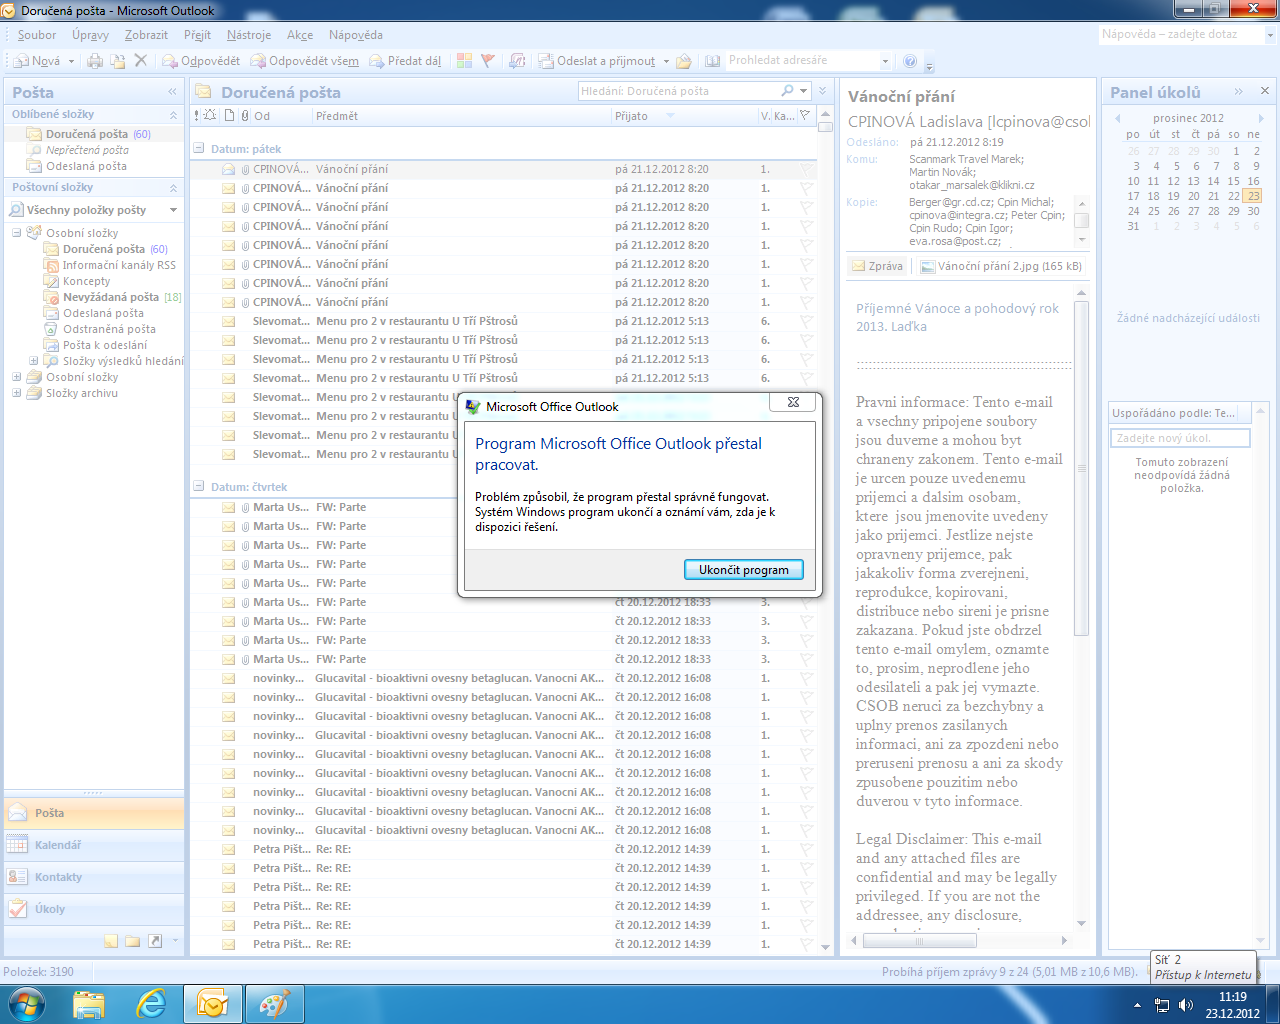Open attachment Vánoční přání 2.jpg
1280x1024 pixels.
coord(1001,266)
